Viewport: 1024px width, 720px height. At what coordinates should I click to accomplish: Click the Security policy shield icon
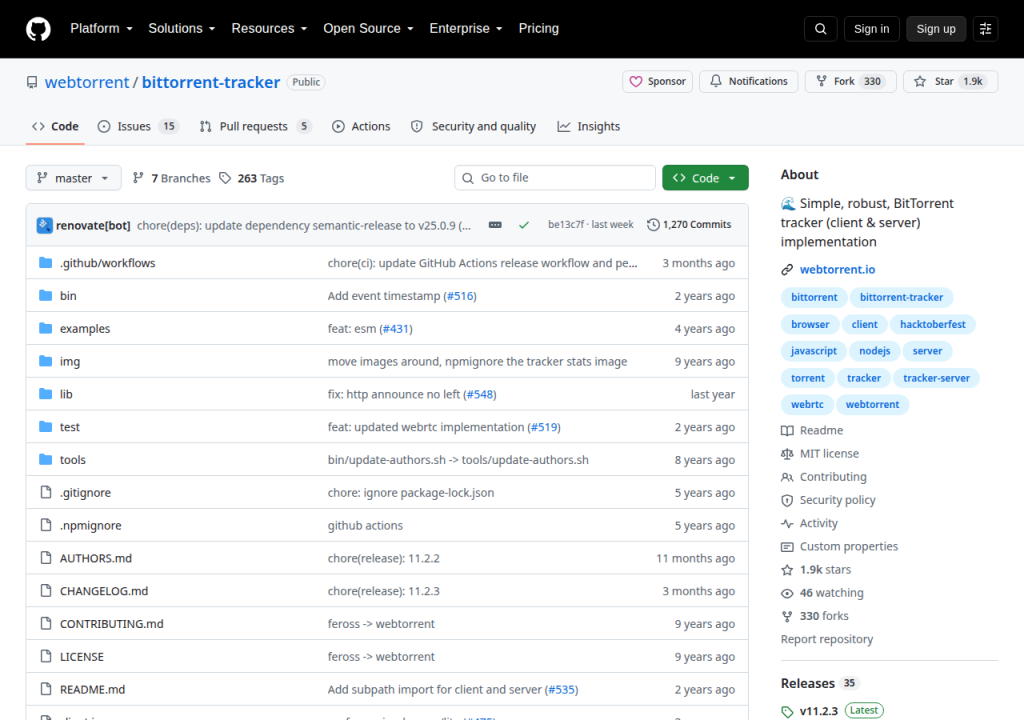pyautogui.click(x=787, y=500)
